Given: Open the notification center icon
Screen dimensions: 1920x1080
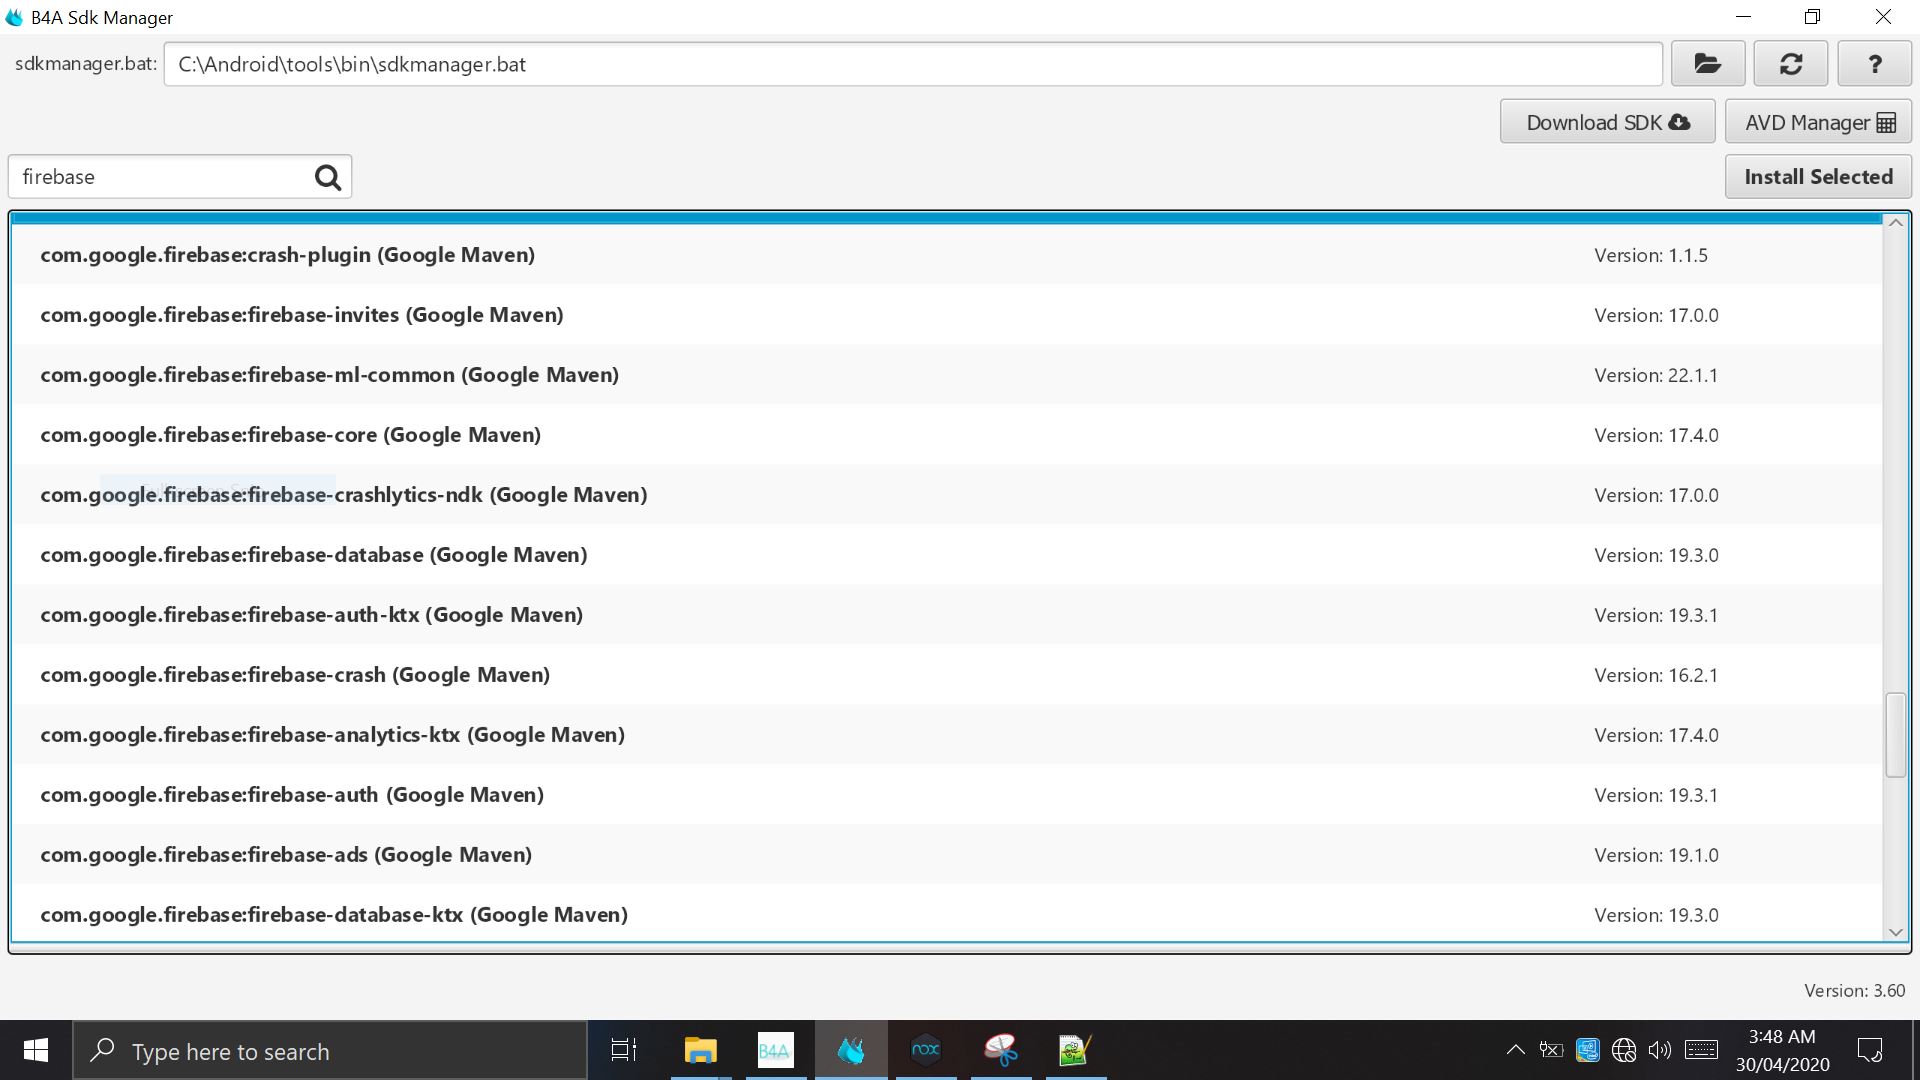Looking at the screenshot, I should pyautogui.click(x=1869, y=1050).
